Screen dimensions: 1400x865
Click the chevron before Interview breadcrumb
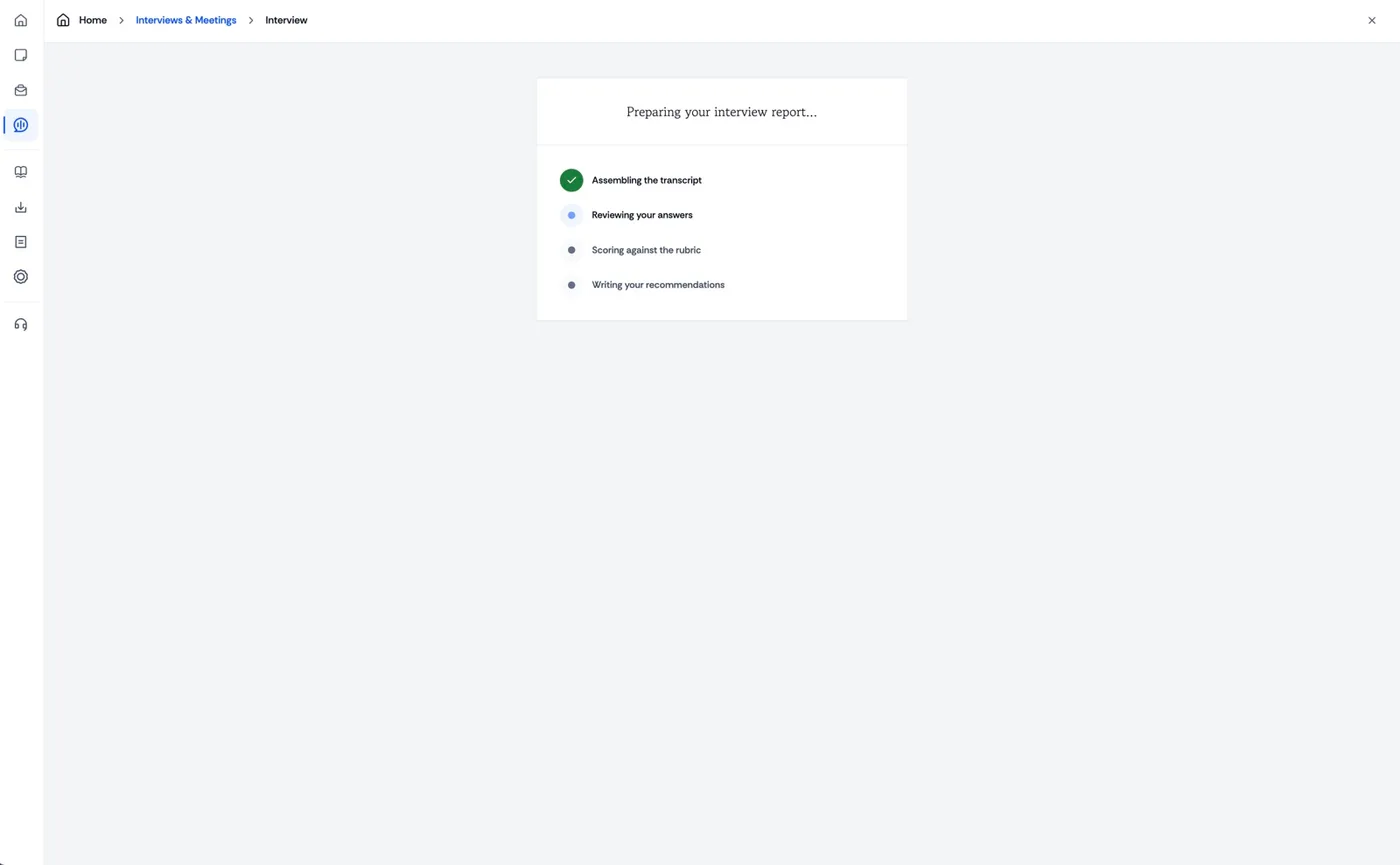(x=251, y=20)
